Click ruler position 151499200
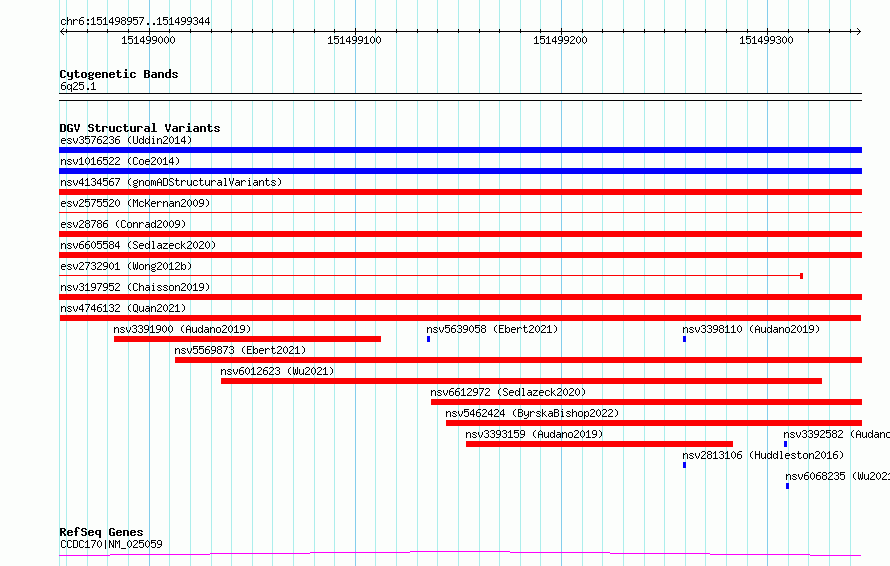890x566 pixels. 560,40
